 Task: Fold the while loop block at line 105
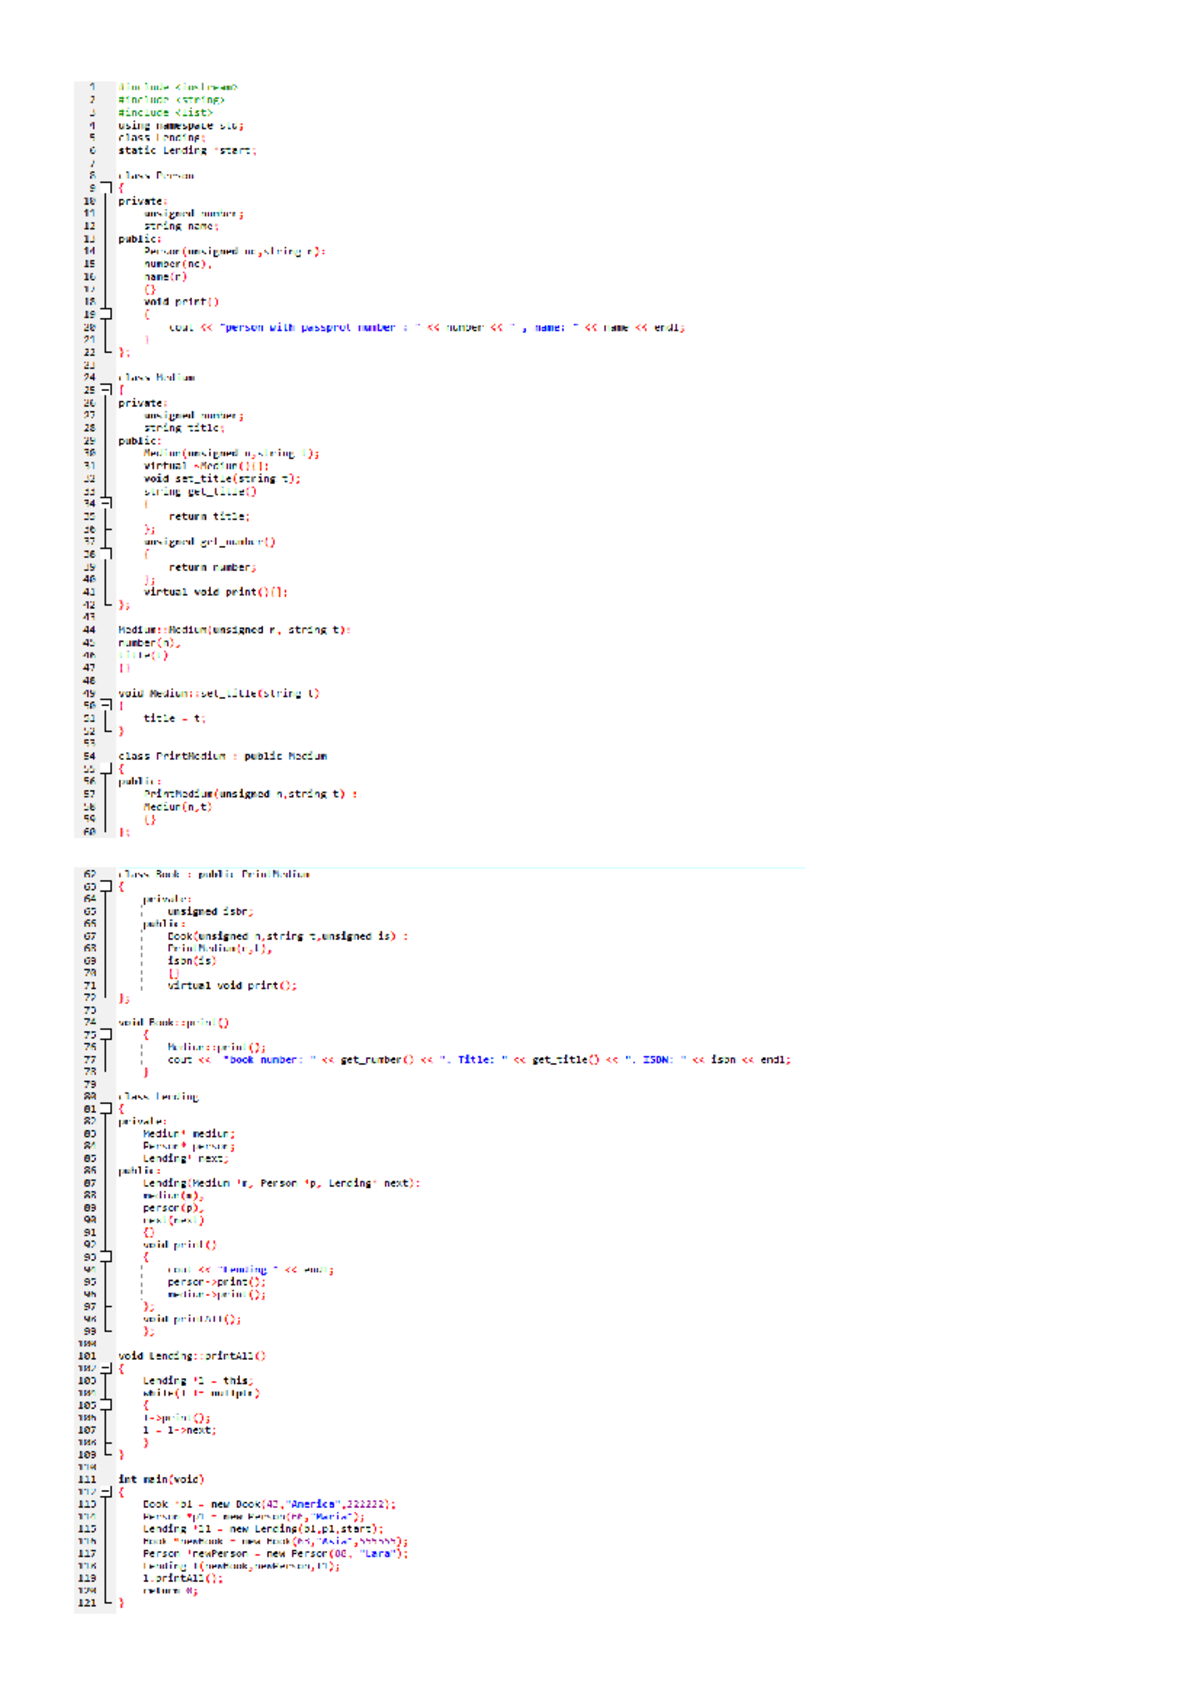click(106, 1405)
